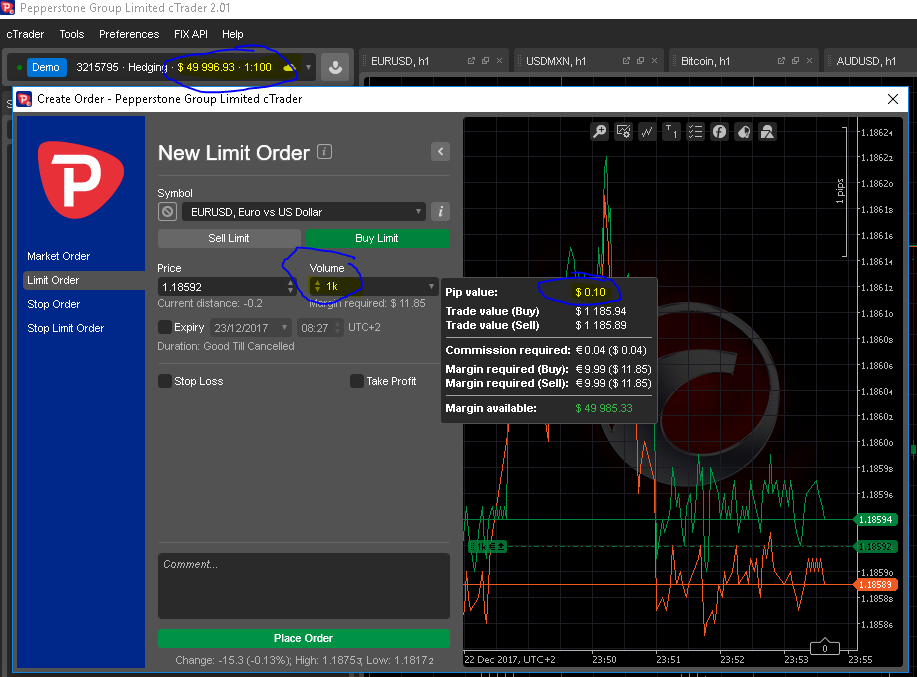Select Sell Limit order side
The image size is (917, 677).
click(229, 238)
